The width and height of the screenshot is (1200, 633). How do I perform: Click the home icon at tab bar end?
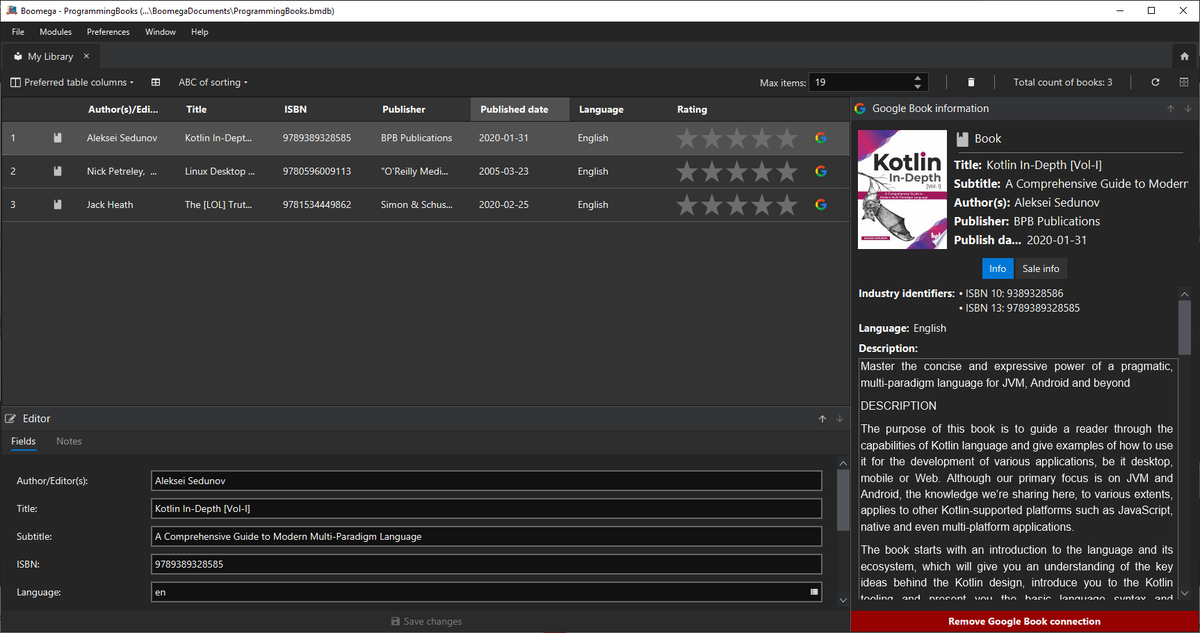click(x=1184, y=57)
